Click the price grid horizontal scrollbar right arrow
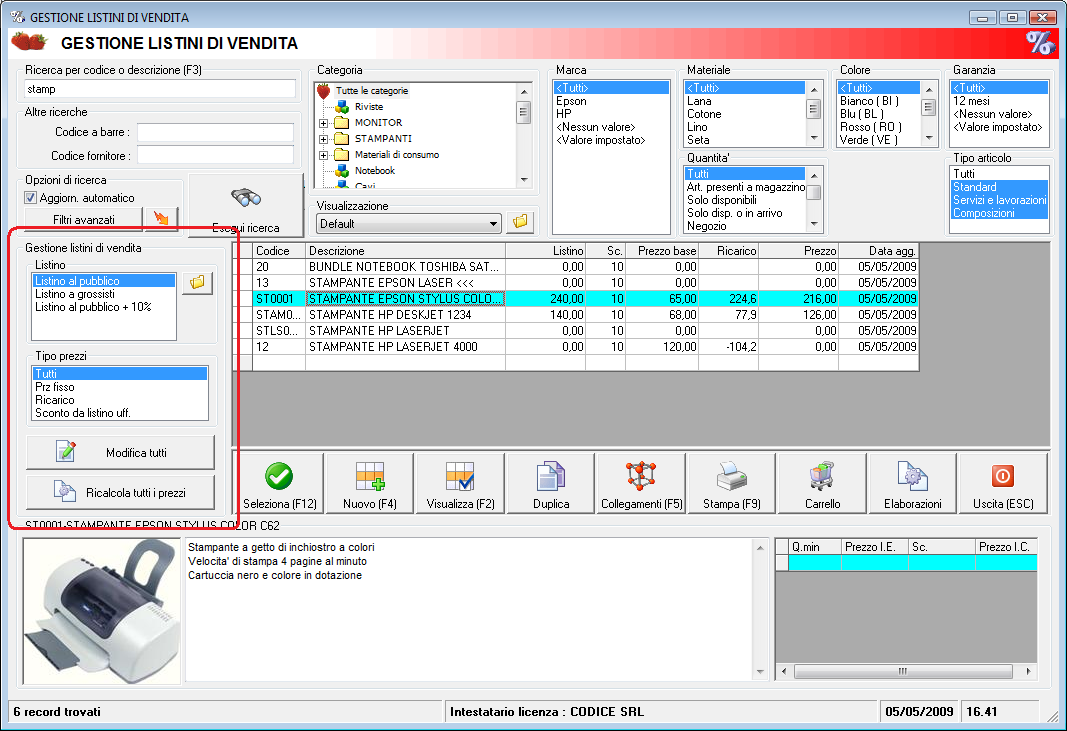 click(1028, 672)
